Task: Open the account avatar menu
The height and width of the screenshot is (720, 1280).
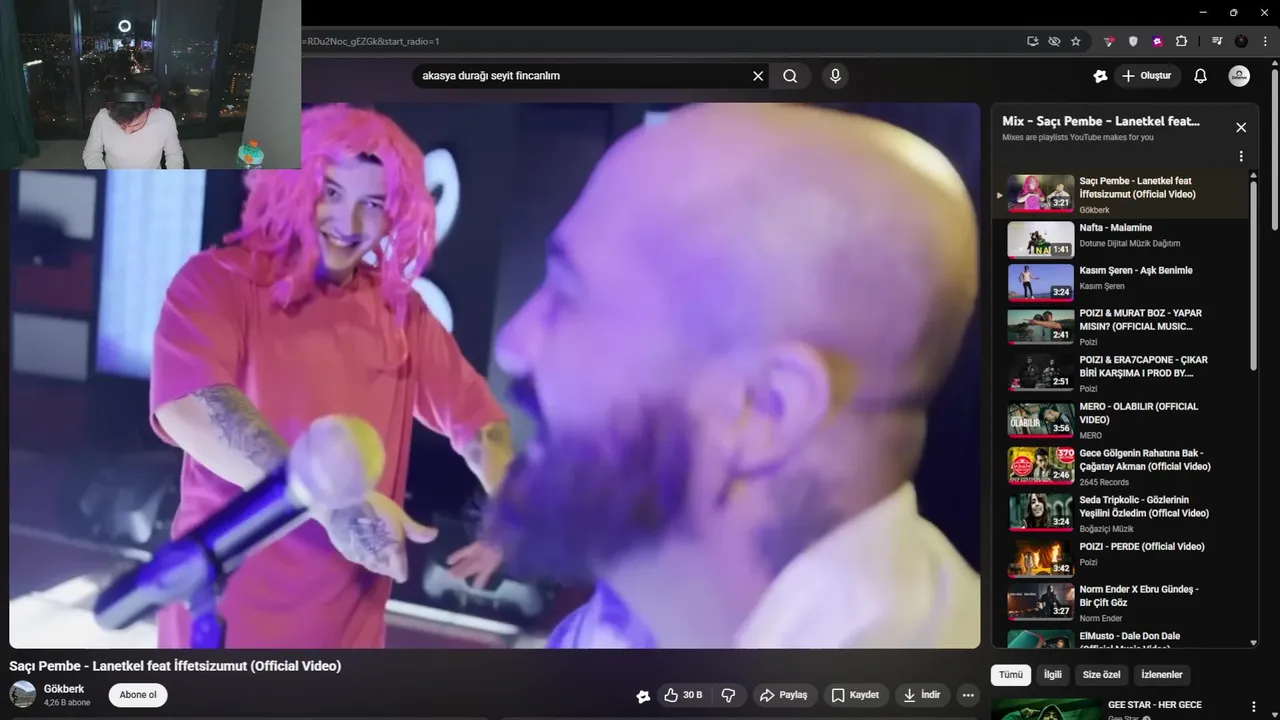Action: pyautogui.click(x=1239, y=76)
